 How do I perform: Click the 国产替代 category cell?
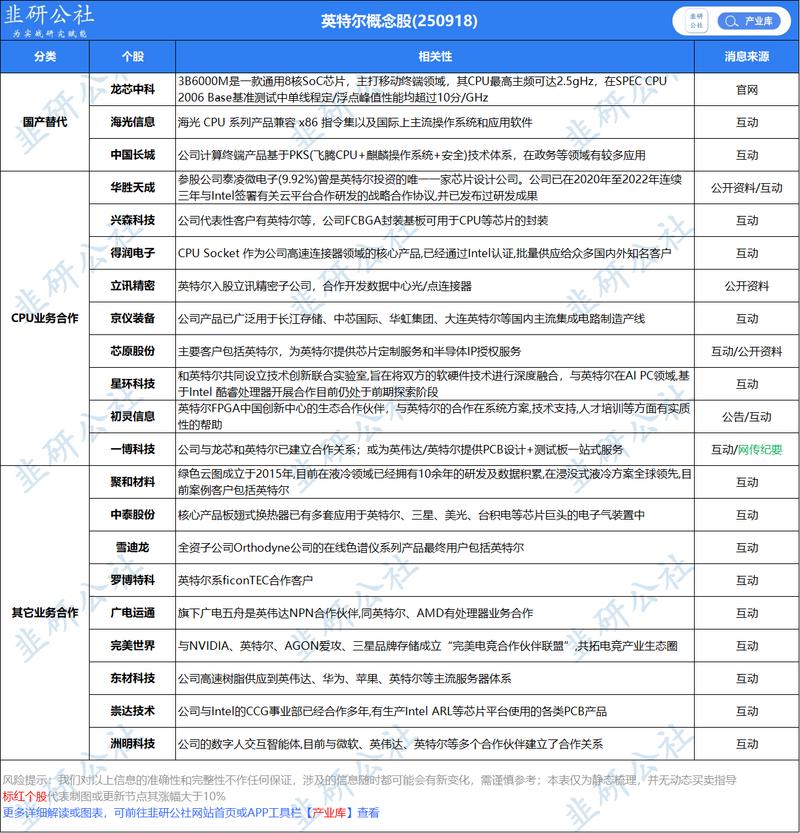tap(45, 122)
